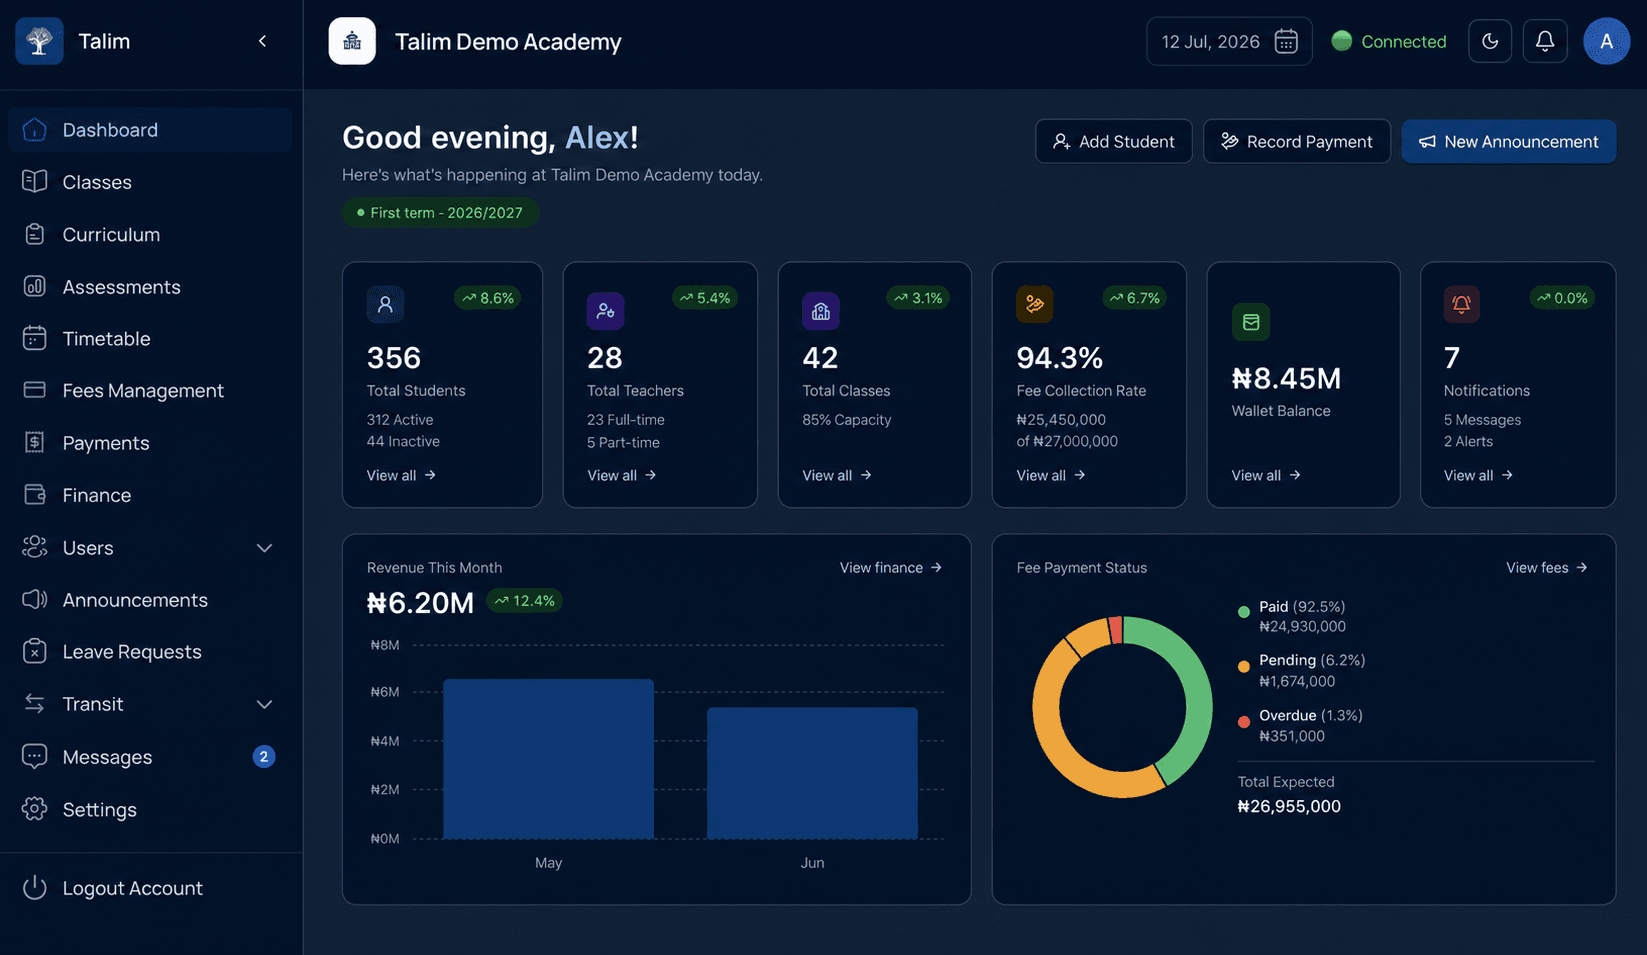Go to Curriculum in the sidebar
The image size is (1647, 955).
150,234
